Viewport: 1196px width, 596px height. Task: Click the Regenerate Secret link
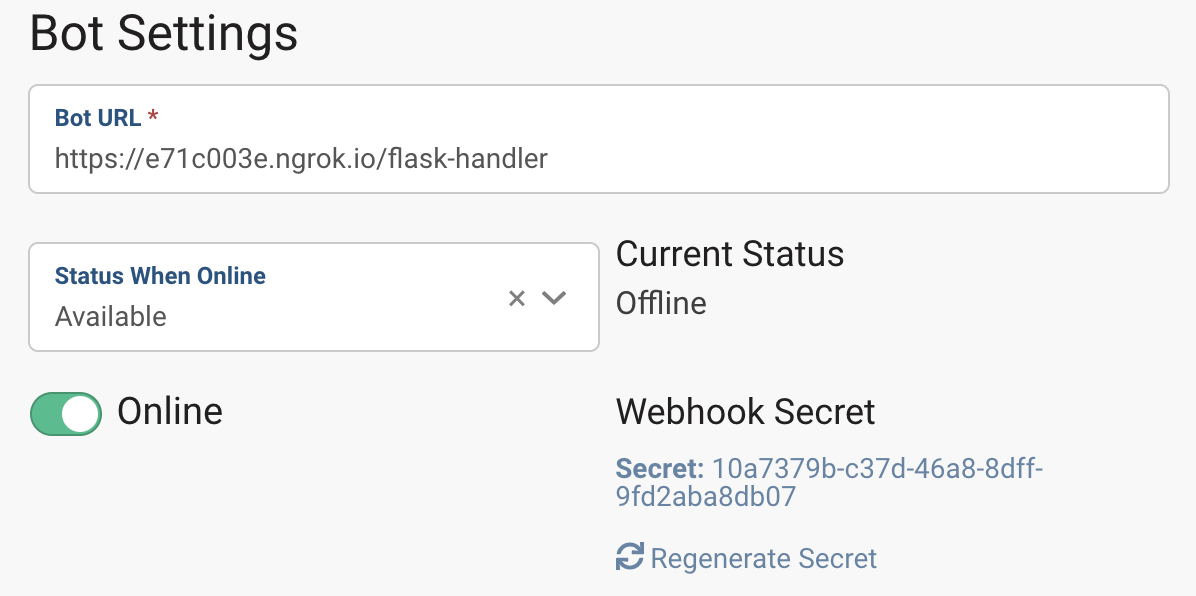761,557
